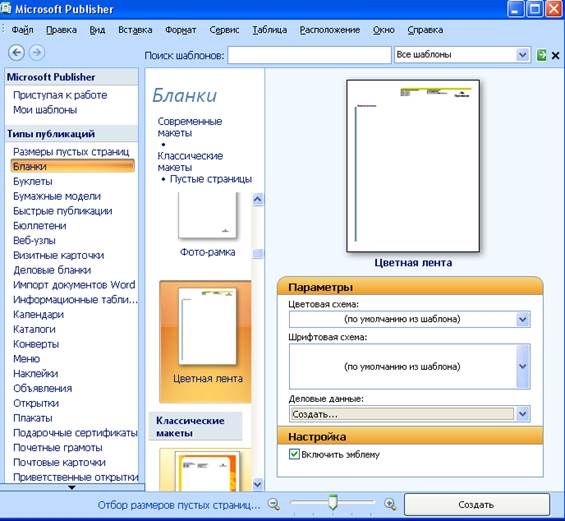Select 'Конверты' publication type

[36, 344]
